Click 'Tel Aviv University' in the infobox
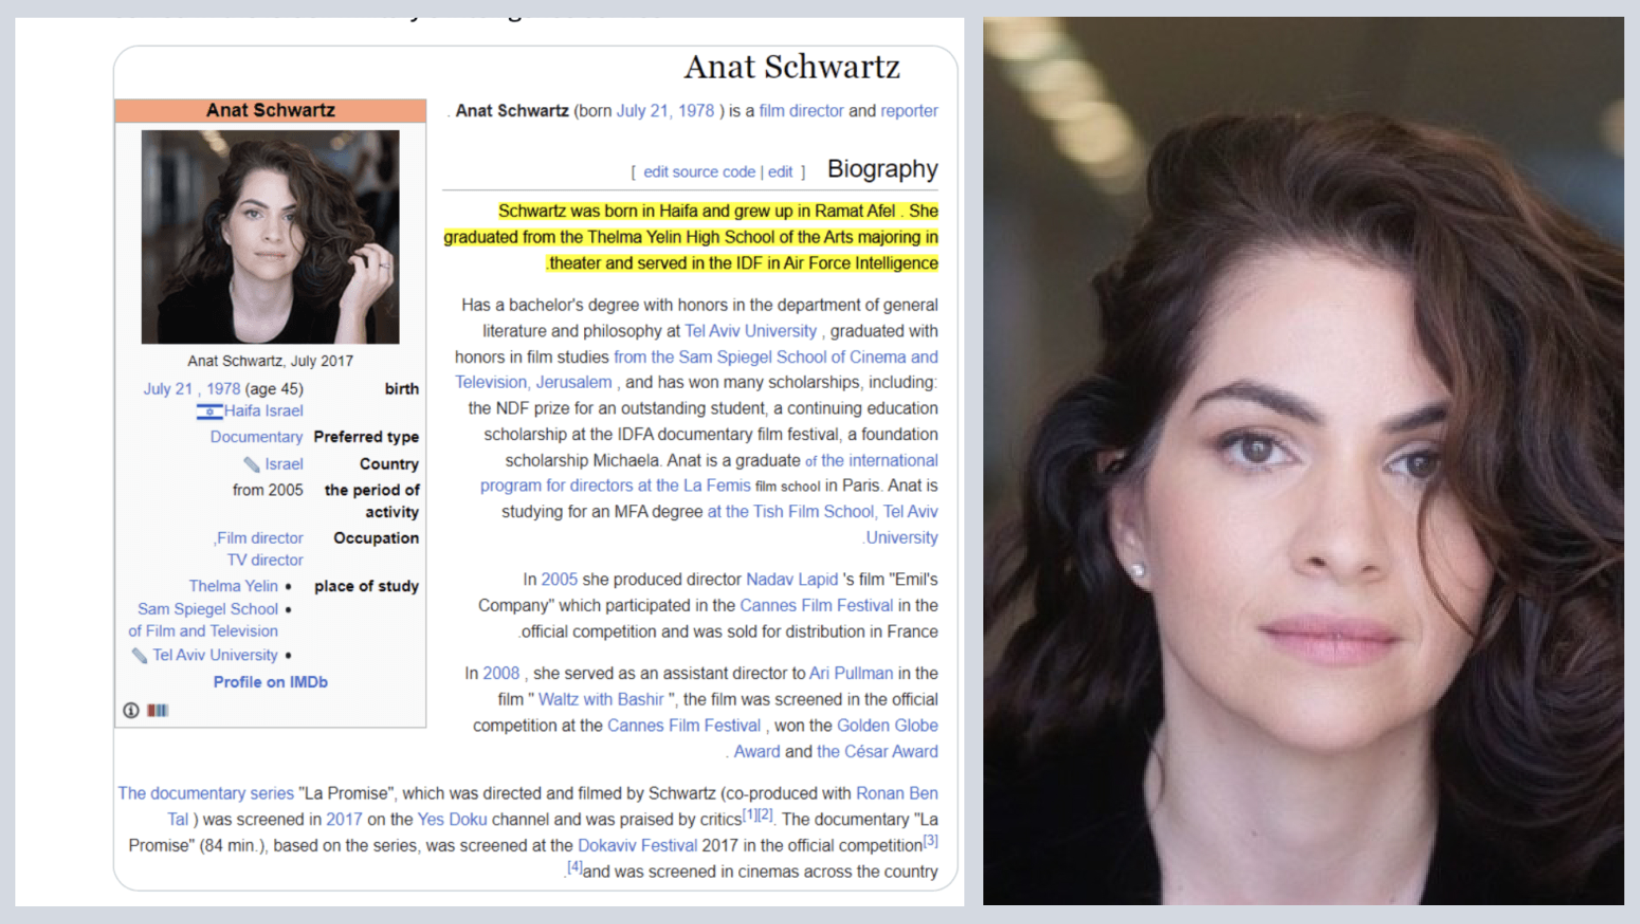1640x924 pixels. 215,655
